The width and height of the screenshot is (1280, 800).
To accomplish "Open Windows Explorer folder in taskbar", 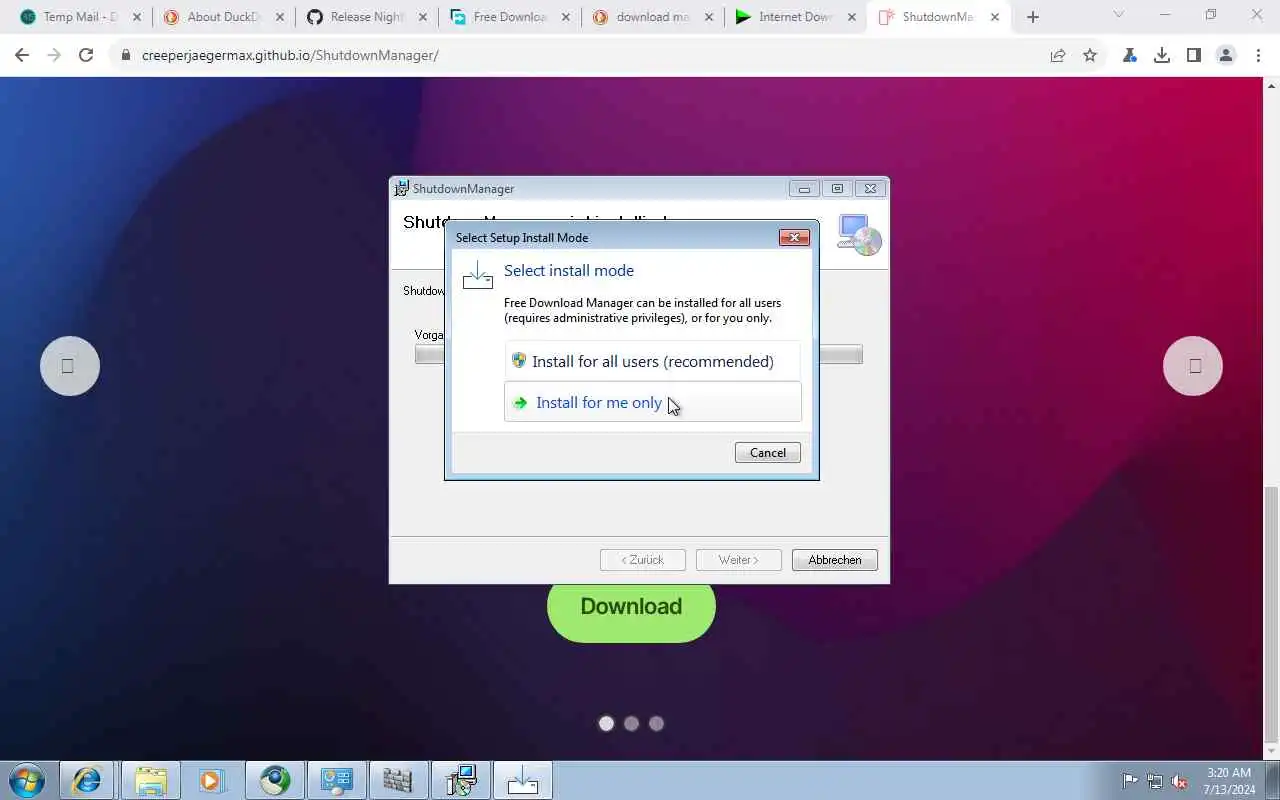I will [150, 781].
